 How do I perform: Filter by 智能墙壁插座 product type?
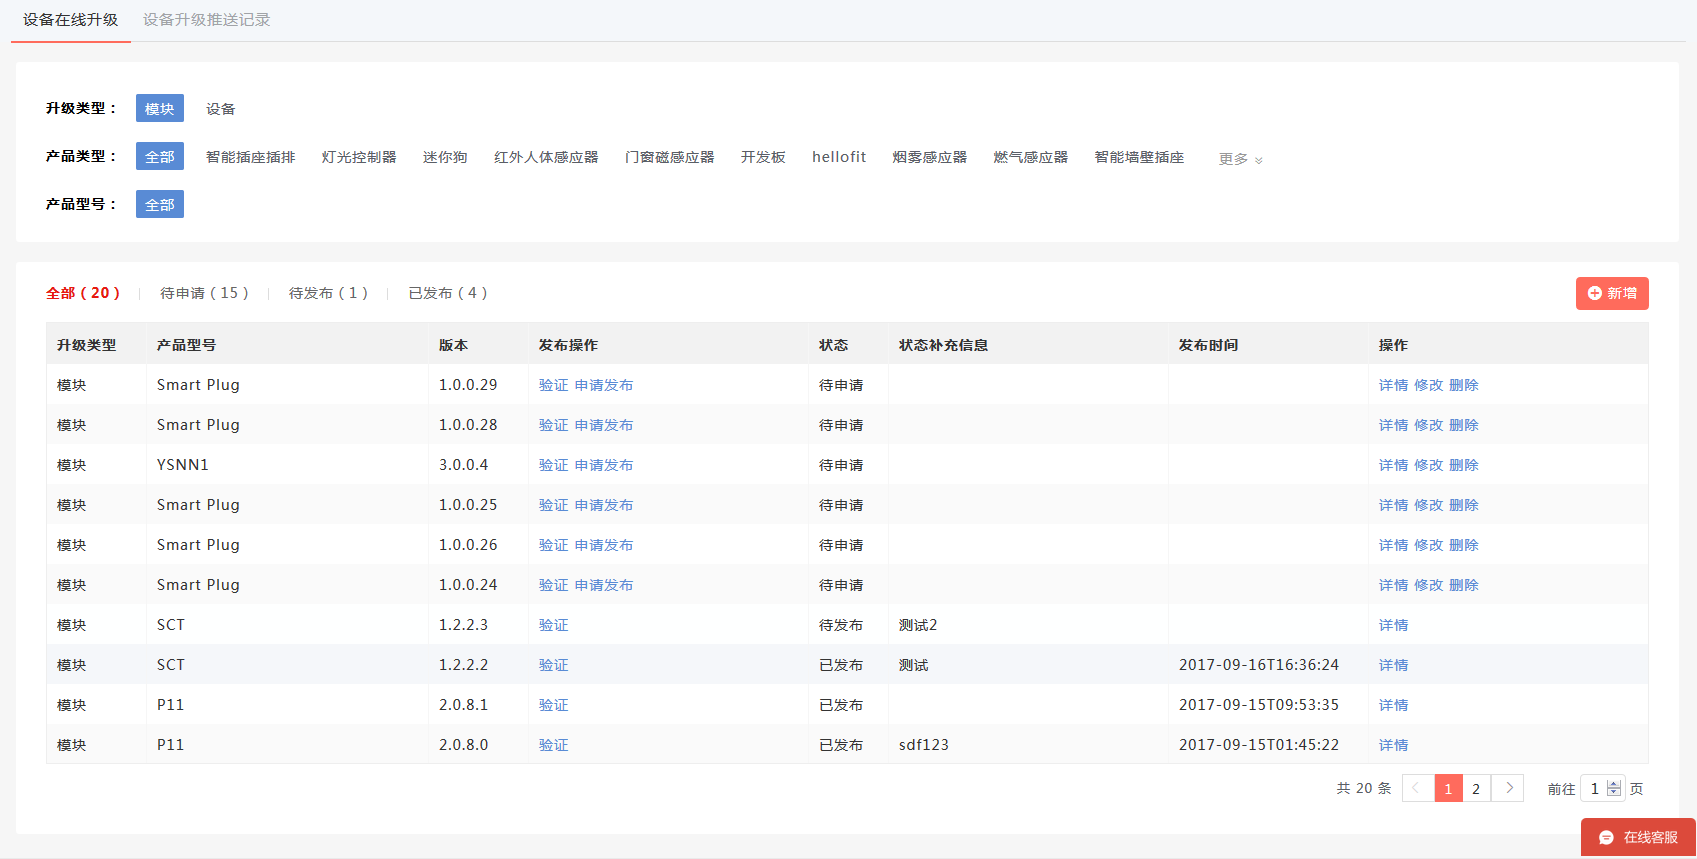point(1139,157)
